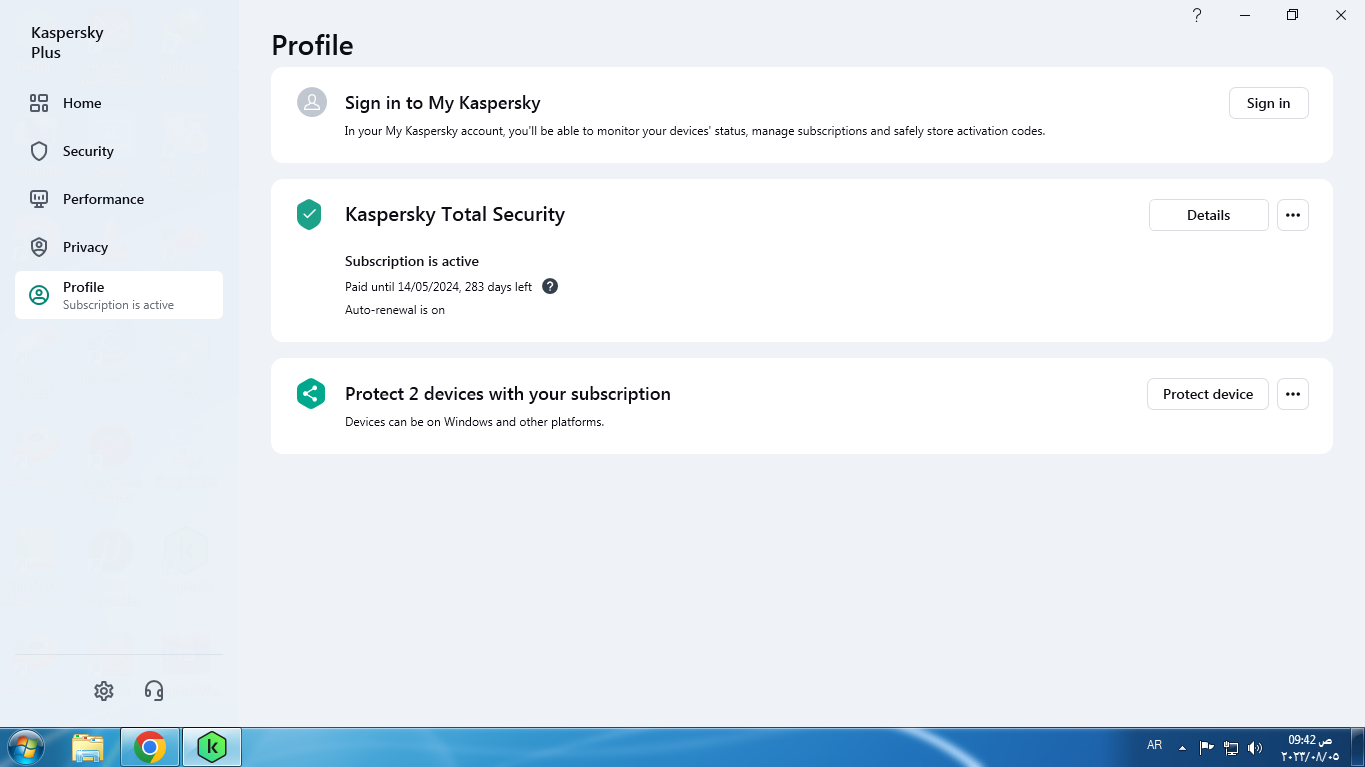1365x767 pixels.
Task: Go to the Security section
Action: tap(119, 151)
